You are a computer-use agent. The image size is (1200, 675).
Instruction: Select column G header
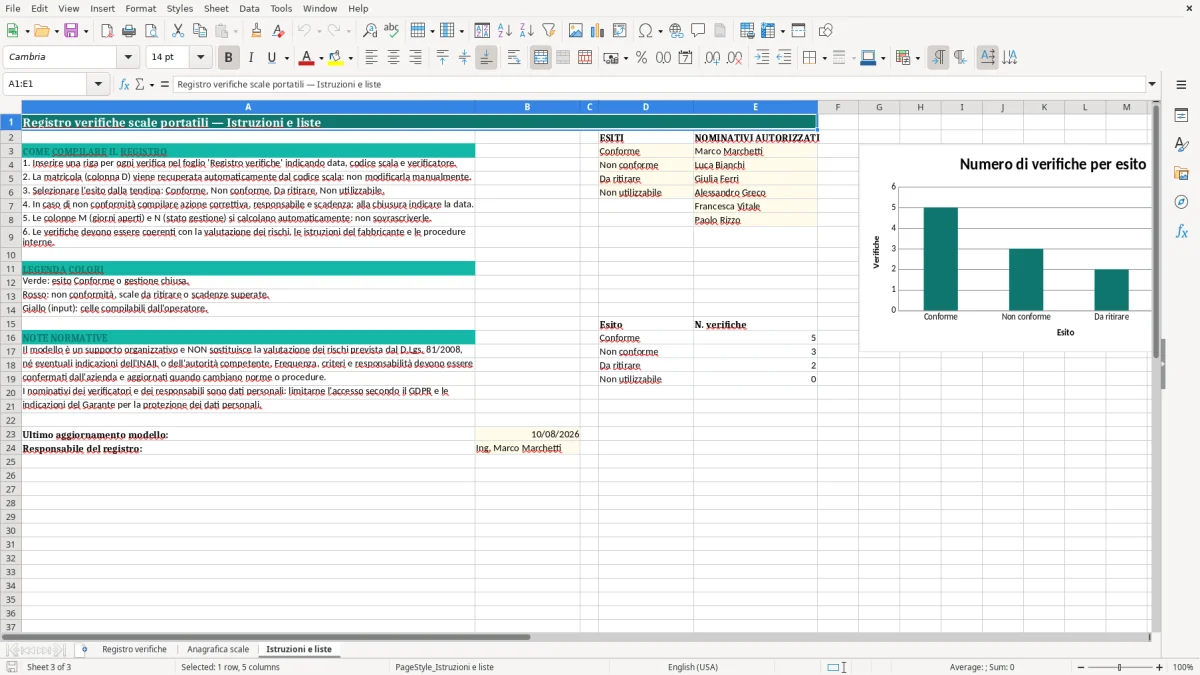click(x=879, y=107)
